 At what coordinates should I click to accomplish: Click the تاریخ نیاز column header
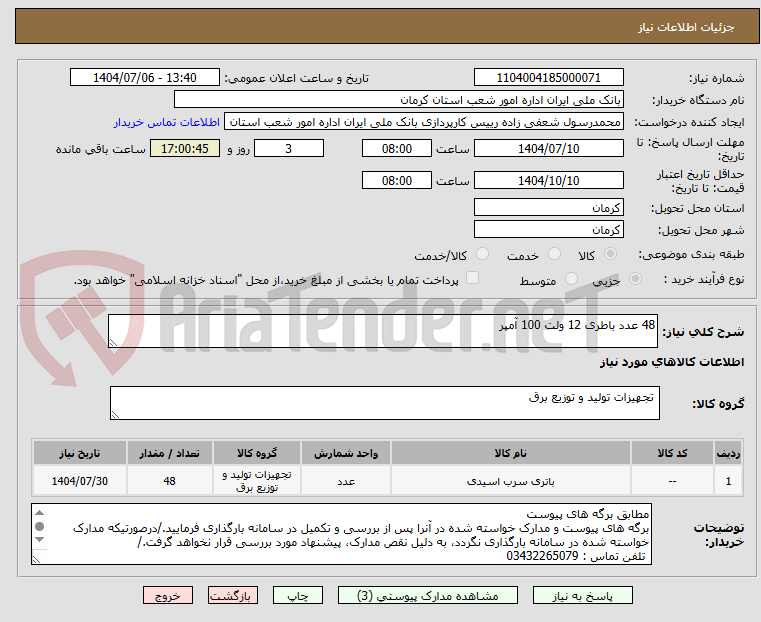(80, 453)
